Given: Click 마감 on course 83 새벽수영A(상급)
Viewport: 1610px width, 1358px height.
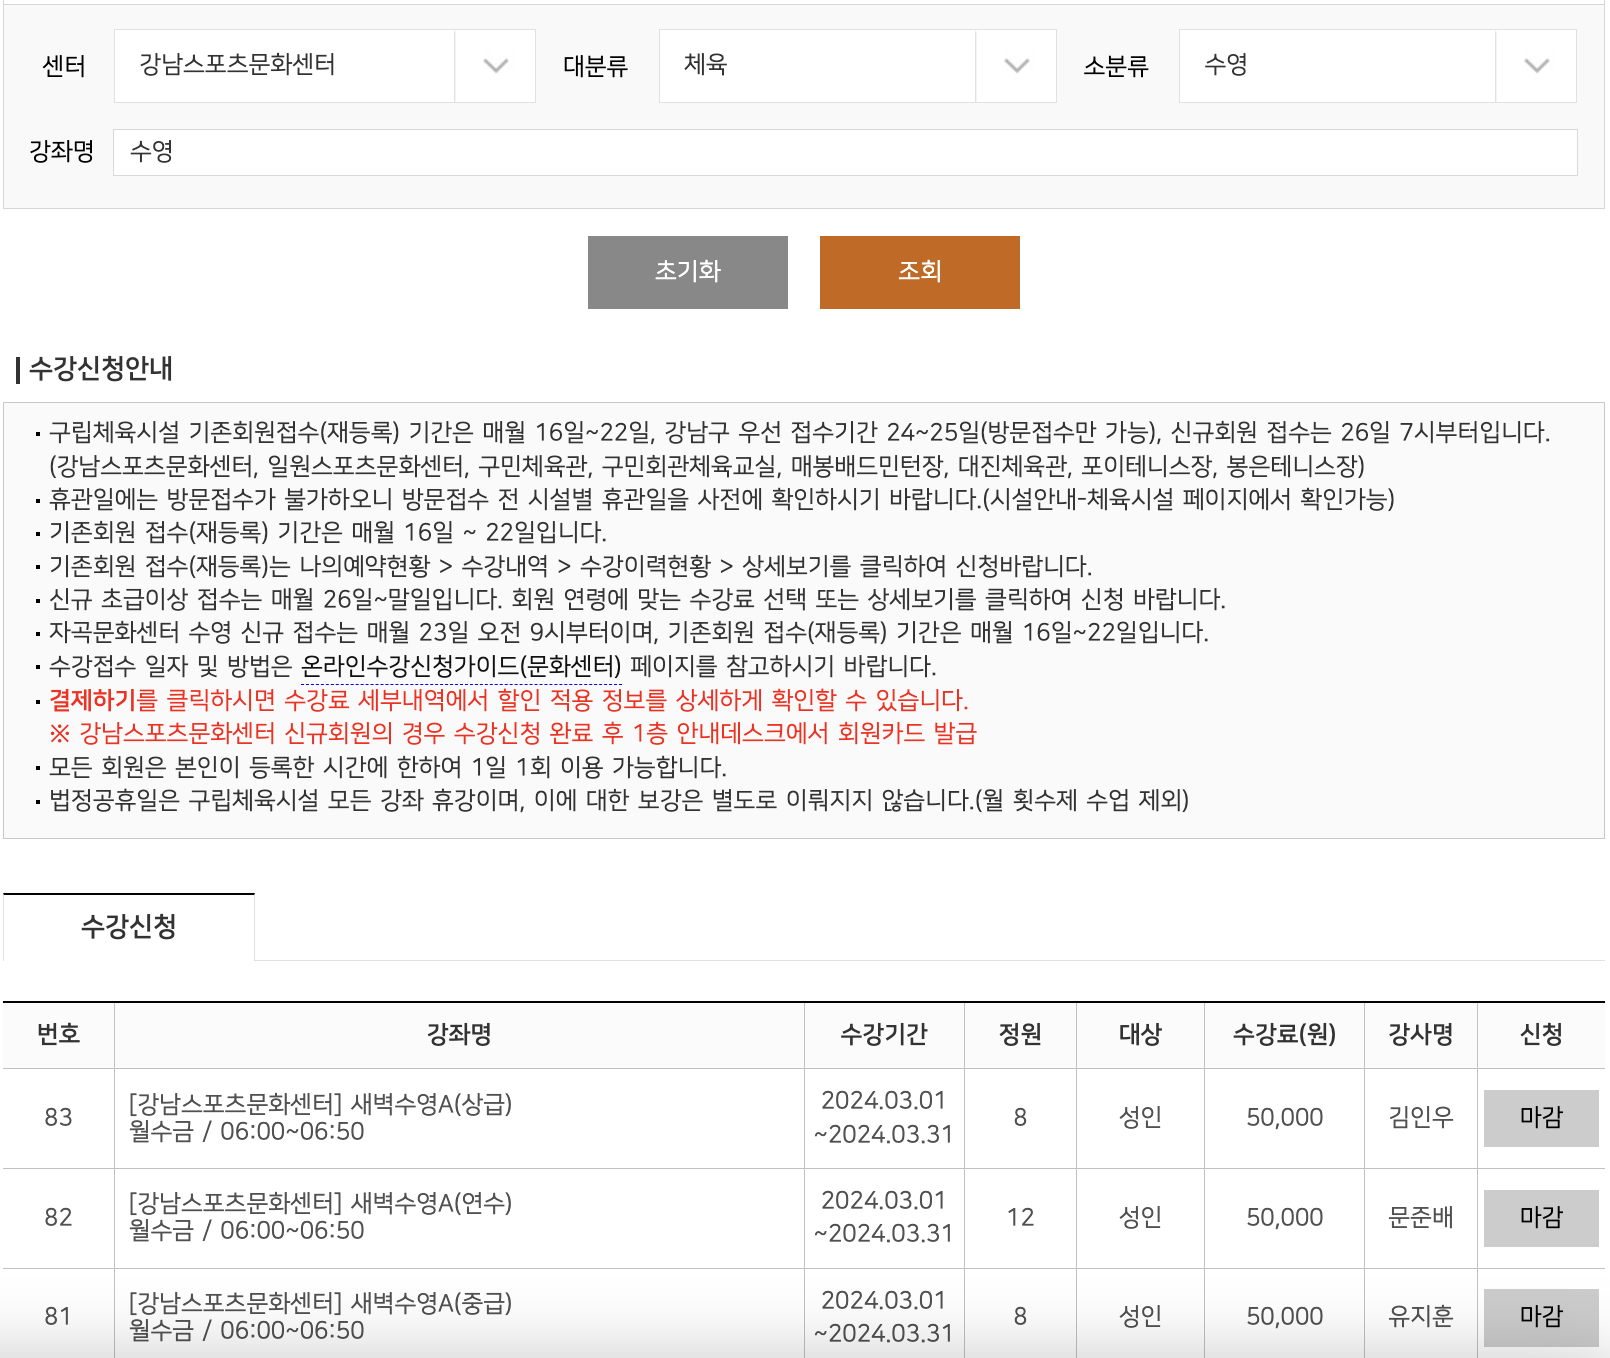Looking at the screenshot, I should 1540,1118.
